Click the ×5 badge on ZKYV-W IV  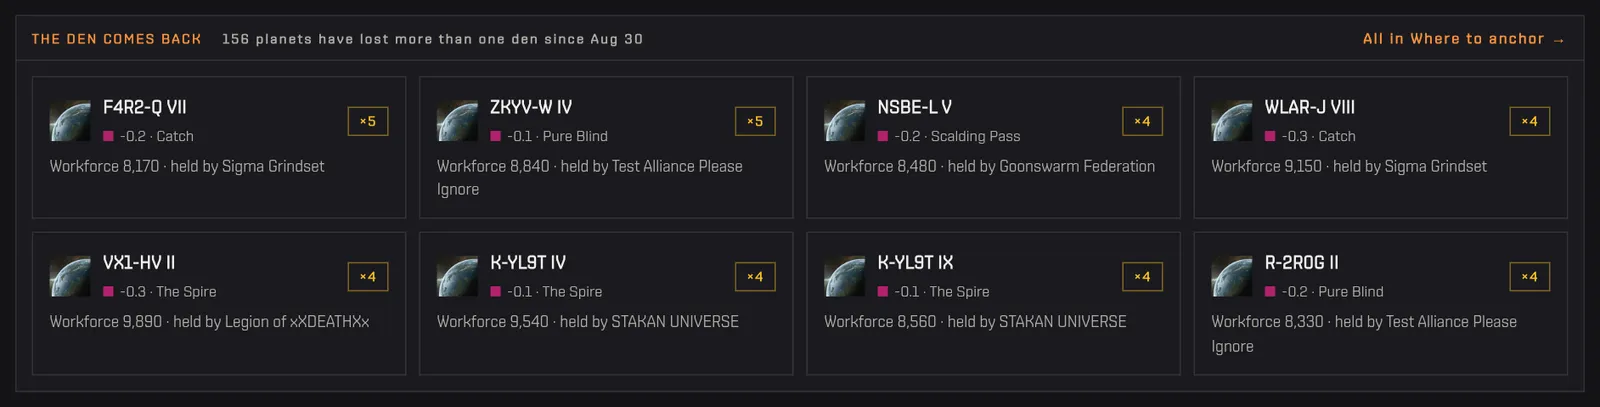pos(755,121)
